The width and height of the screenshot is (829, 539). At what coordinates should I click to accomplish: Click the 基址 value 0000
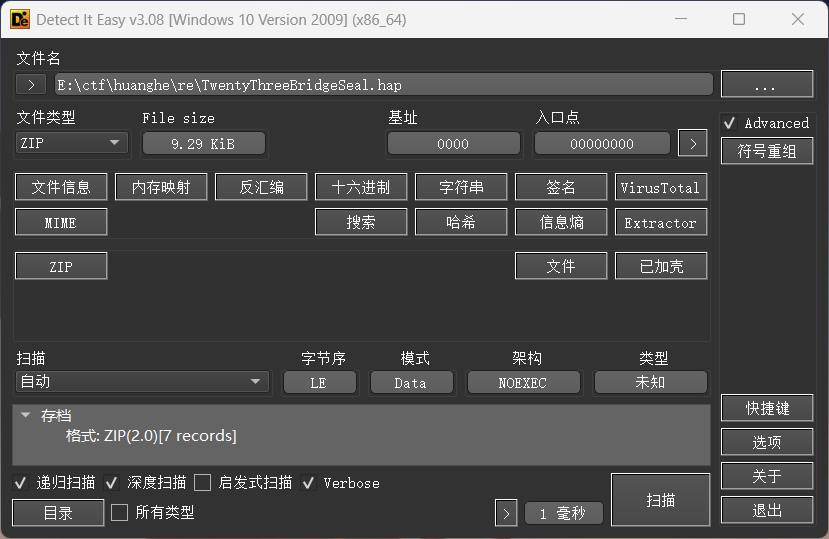click(x=454, y=143)
